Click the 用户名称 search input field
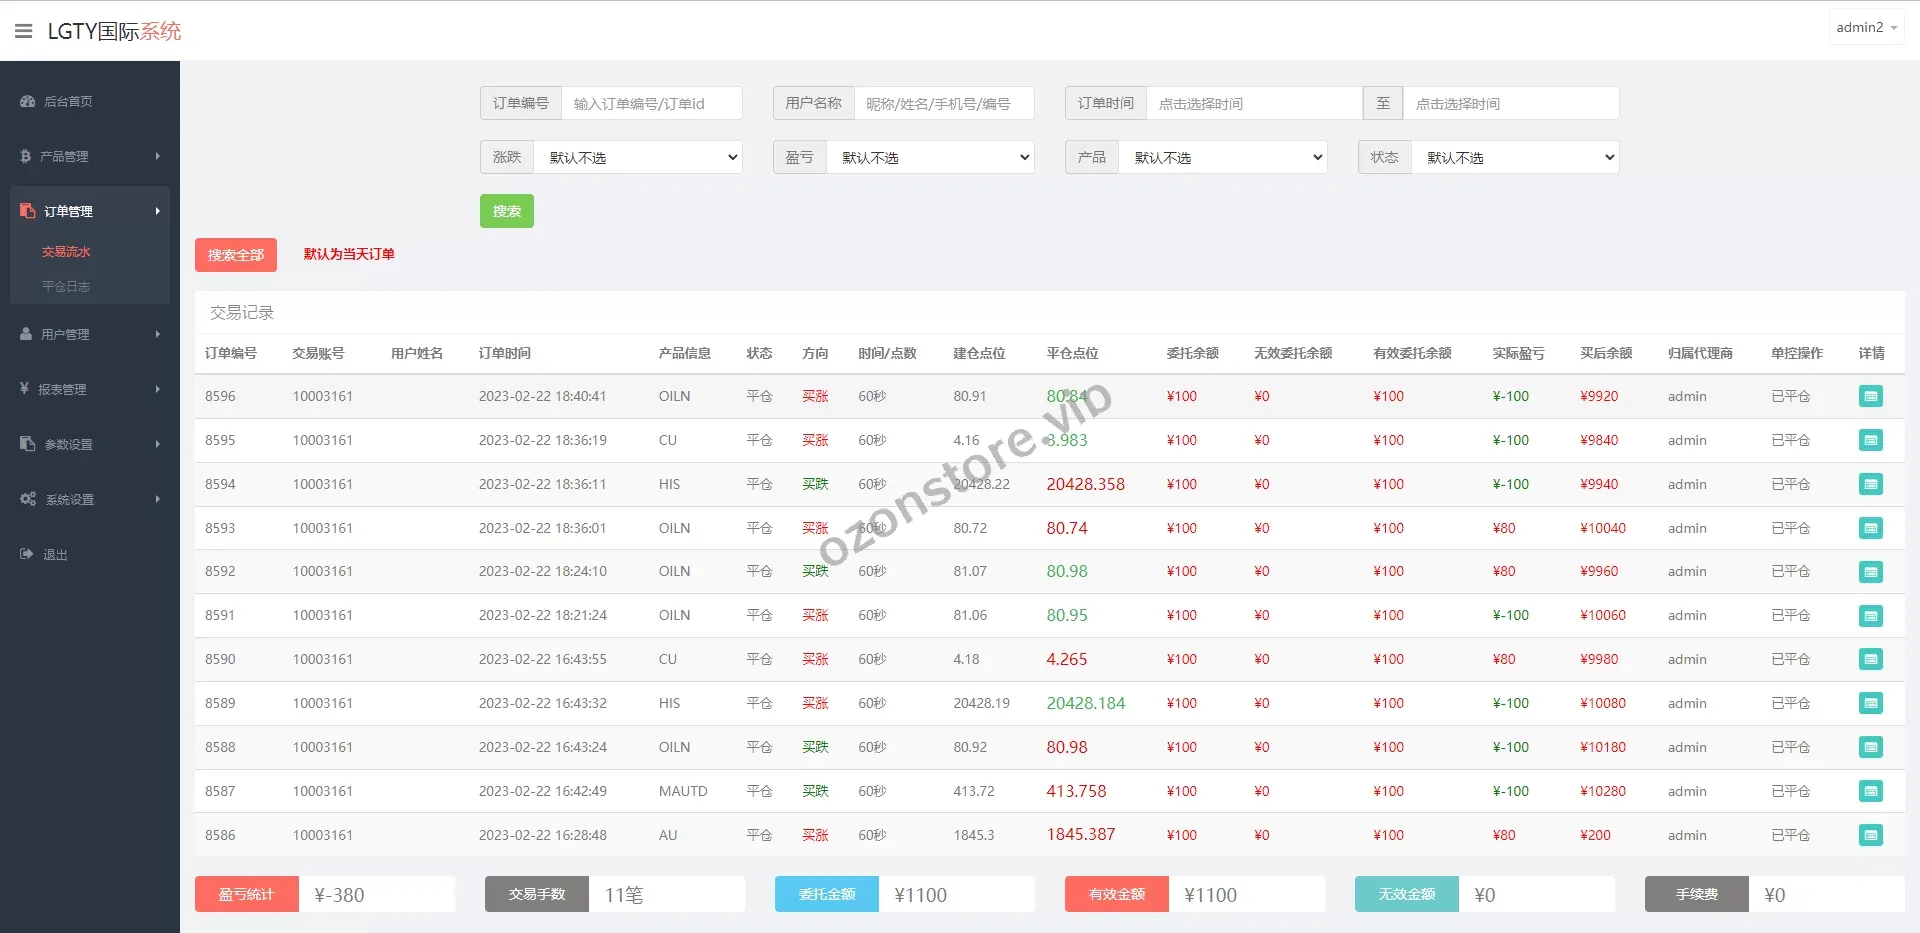 coord(943,103)
